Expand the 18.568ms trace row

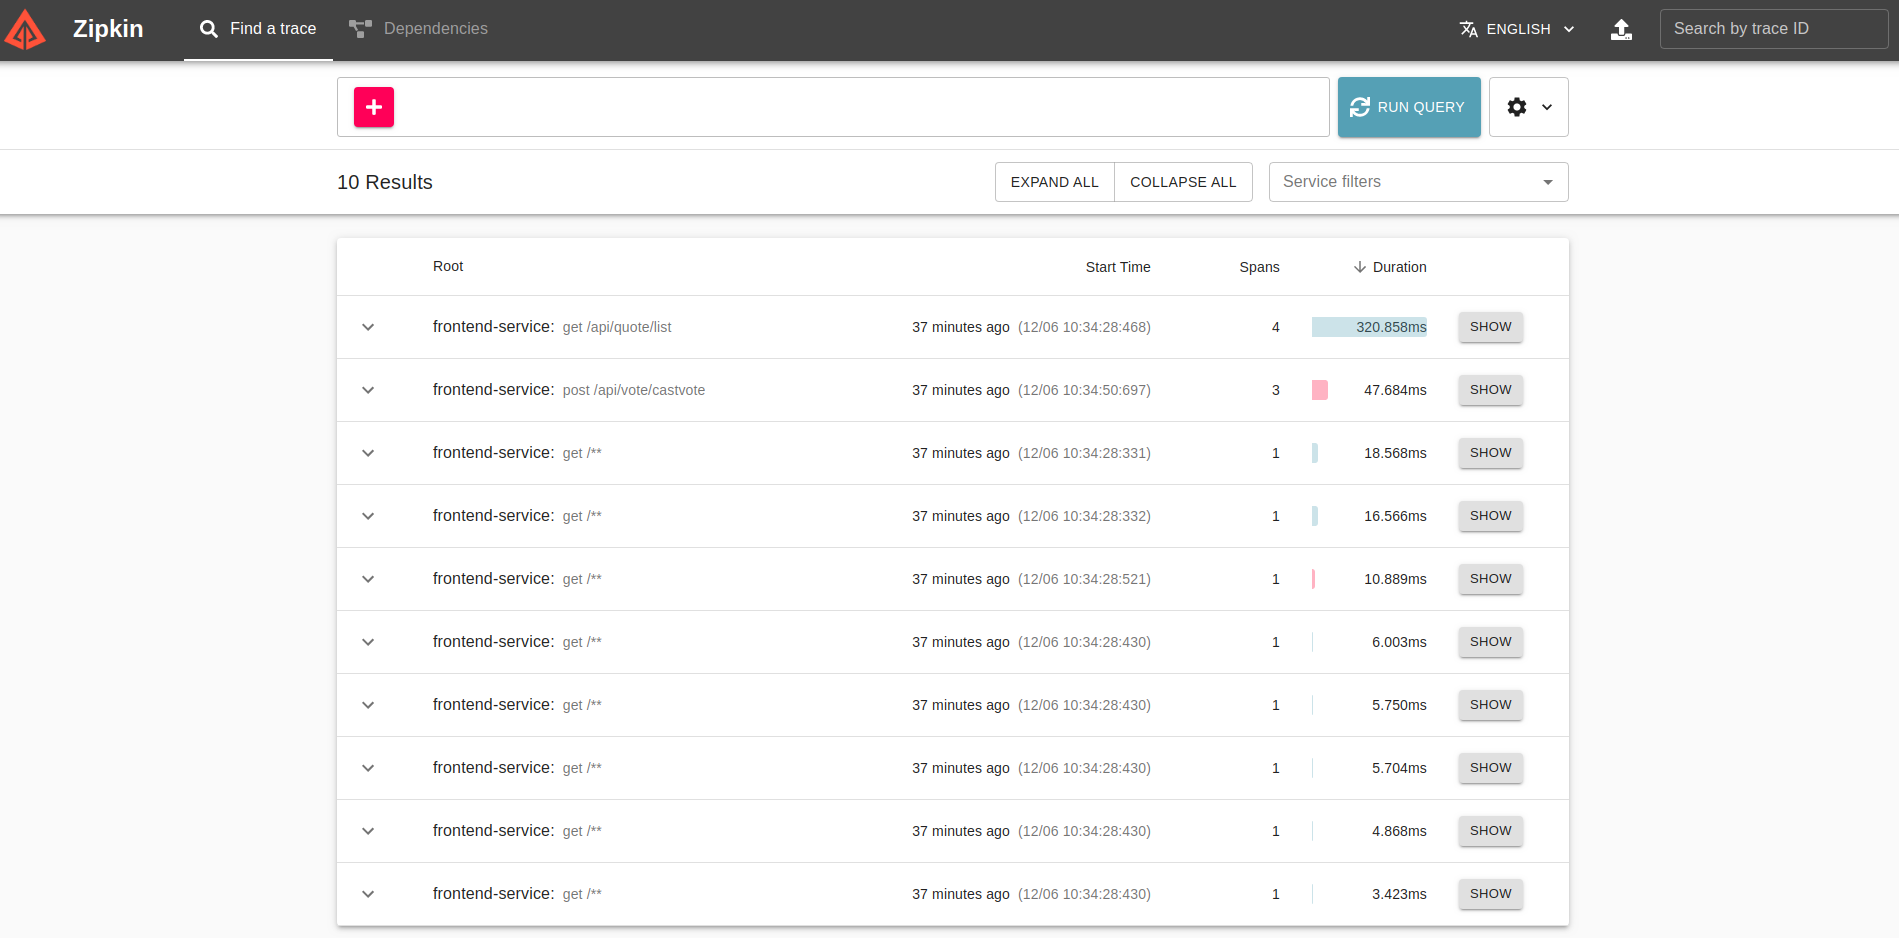tap(368, 453)
